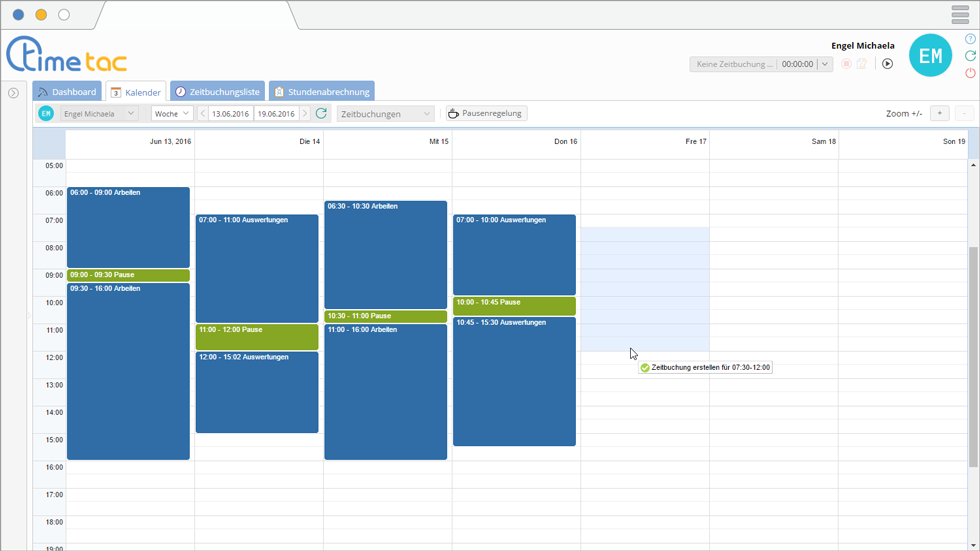Image resolution: width=980 pixels, height=551 pixels.
Task: Go to next week arrow
Action: [305, 114]
